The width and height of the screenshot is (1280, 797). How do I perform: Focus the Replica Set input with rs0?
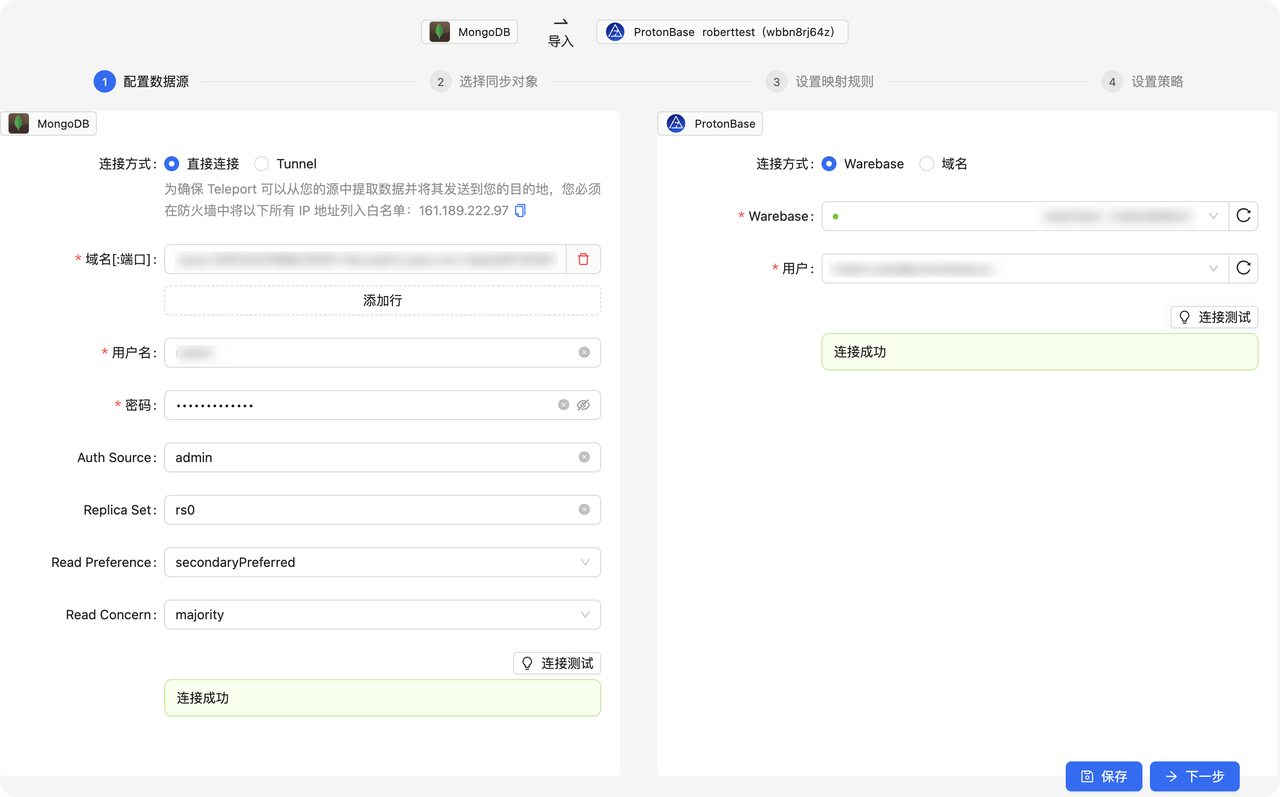coord(382,509)
